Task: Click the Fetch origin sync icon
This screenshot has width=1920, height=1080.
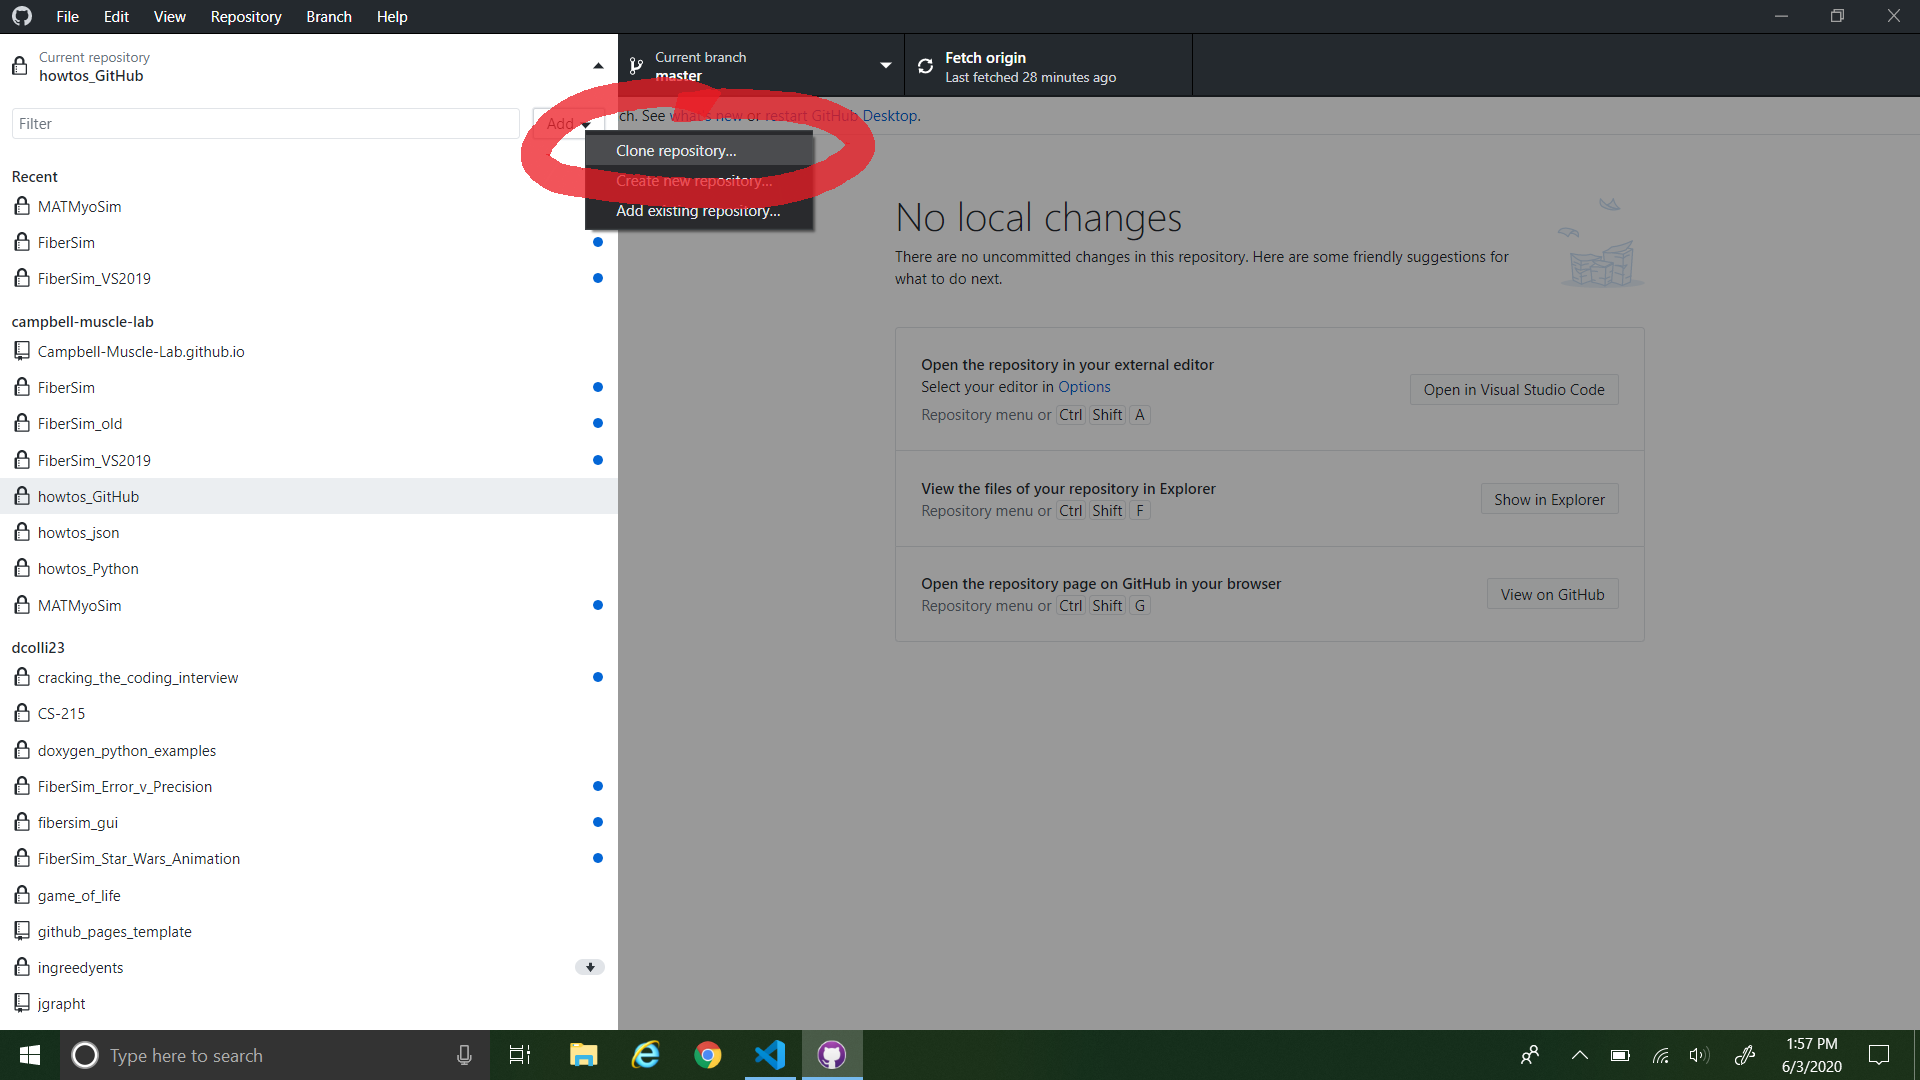Action: [925, 66]
